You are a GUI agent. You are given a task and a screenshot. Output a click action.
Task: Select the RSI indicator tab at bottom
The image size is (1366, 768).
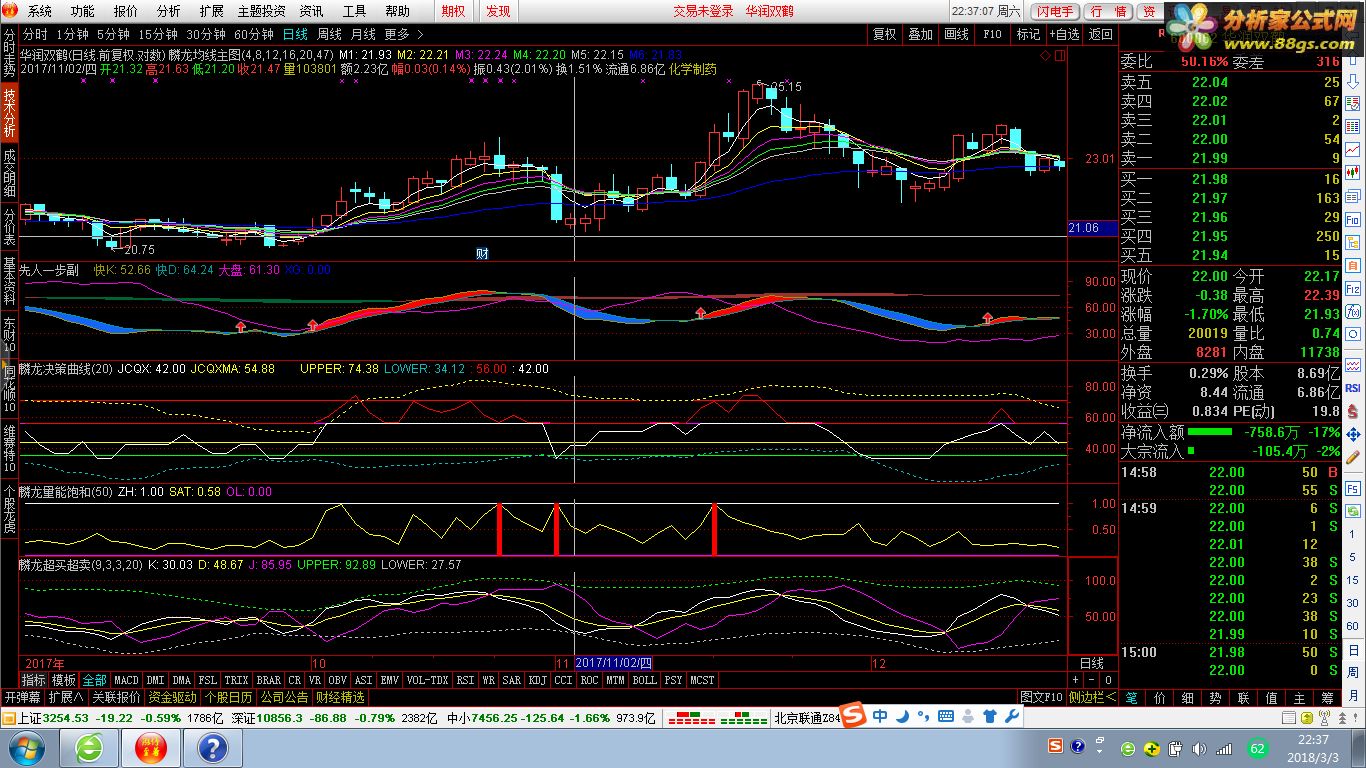[465, 680]
